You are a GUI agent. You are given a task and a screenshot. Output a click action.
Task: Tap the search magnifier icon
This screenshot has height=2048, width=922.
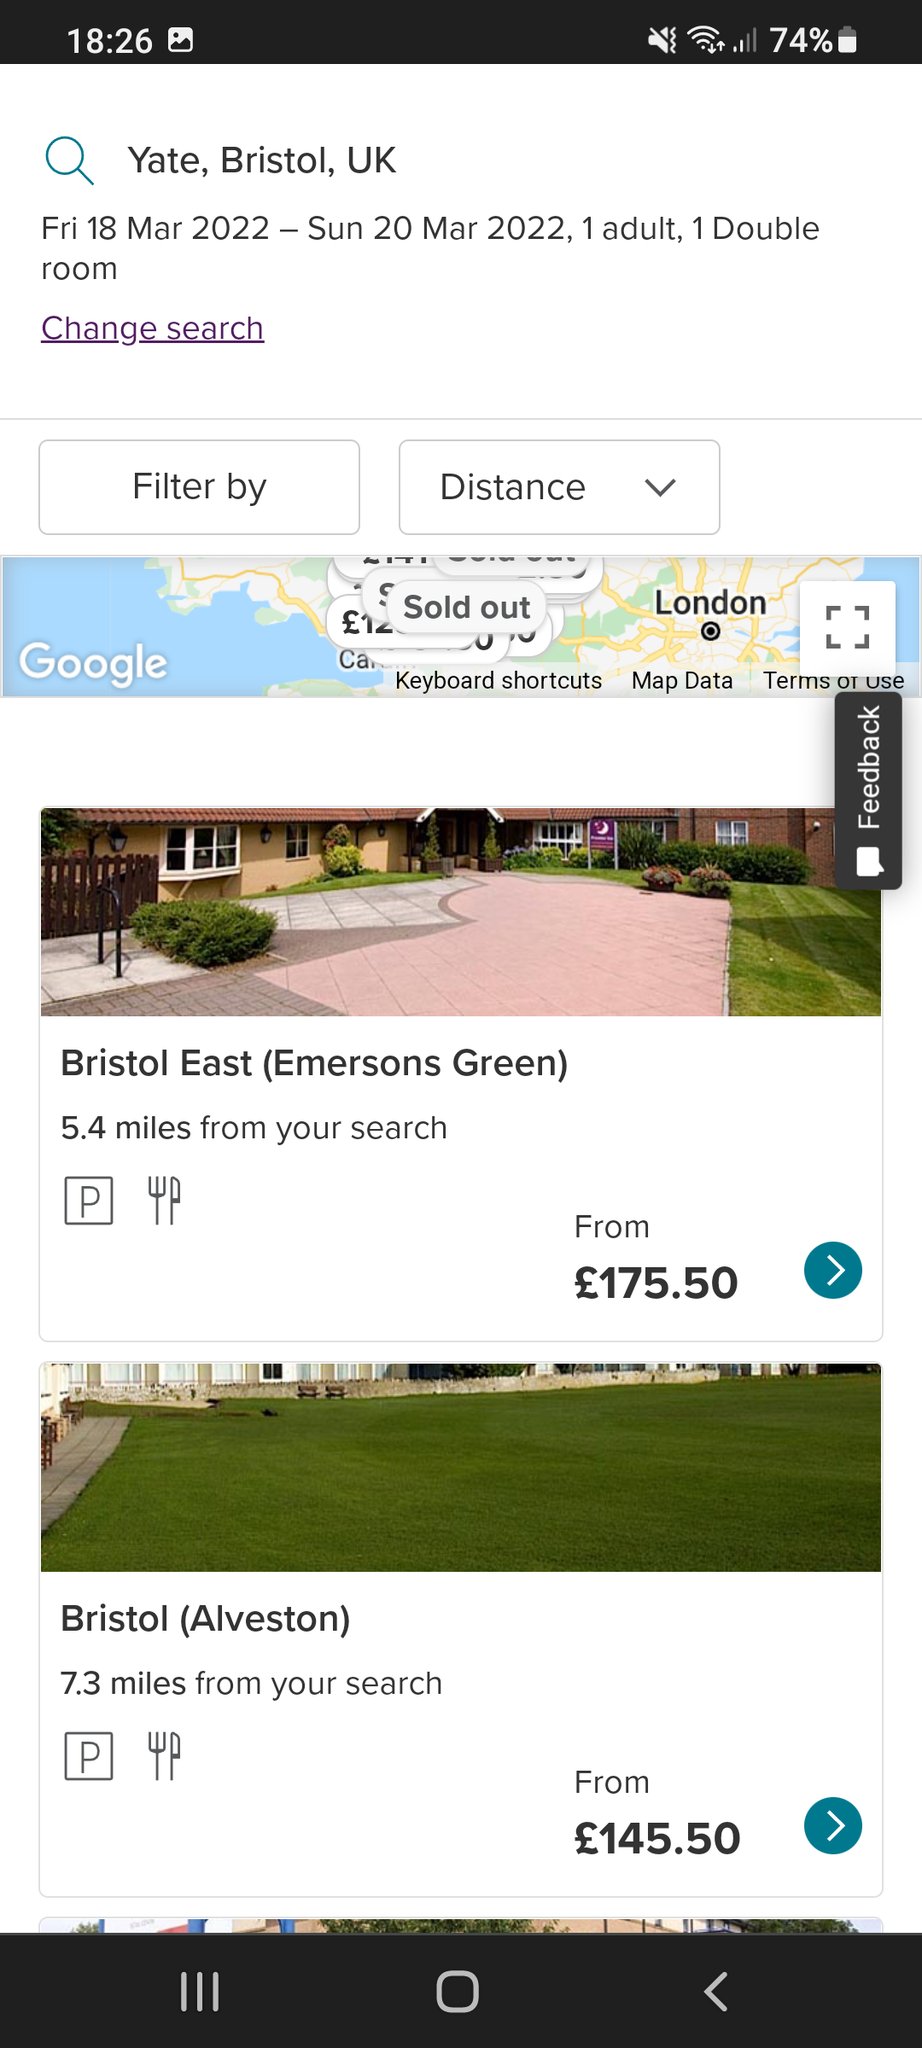tap(69, 160)
